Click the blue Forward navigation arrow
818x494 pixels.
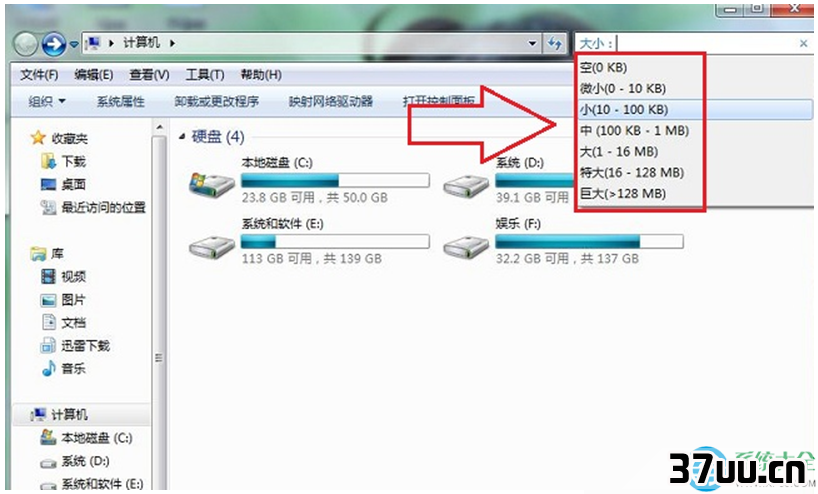(54, 44)
